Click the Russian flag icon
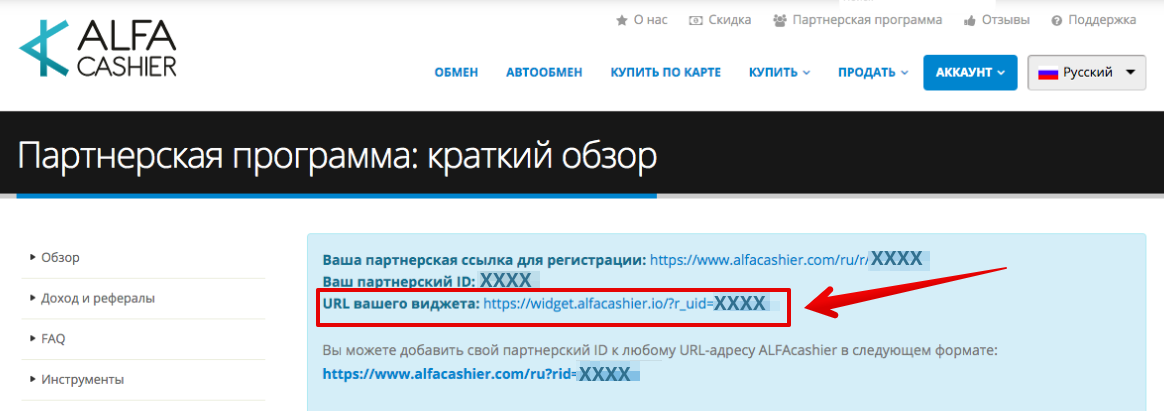This screenshot has width=1164, height=411. (1047, 73)
